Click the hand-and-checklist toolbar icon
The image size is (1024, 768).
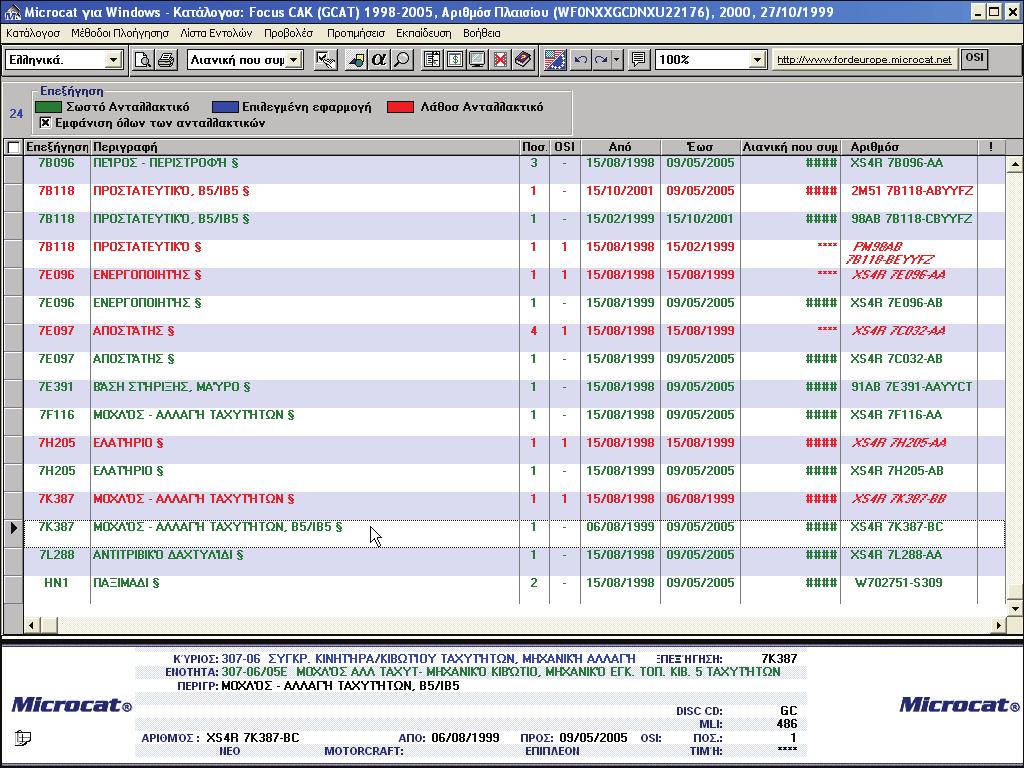325,60
